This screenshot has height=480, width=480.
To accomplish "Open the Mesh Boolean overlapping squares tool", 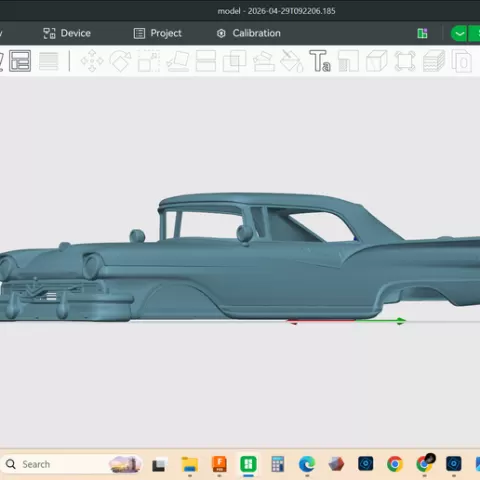I will (x=234, y=61).
